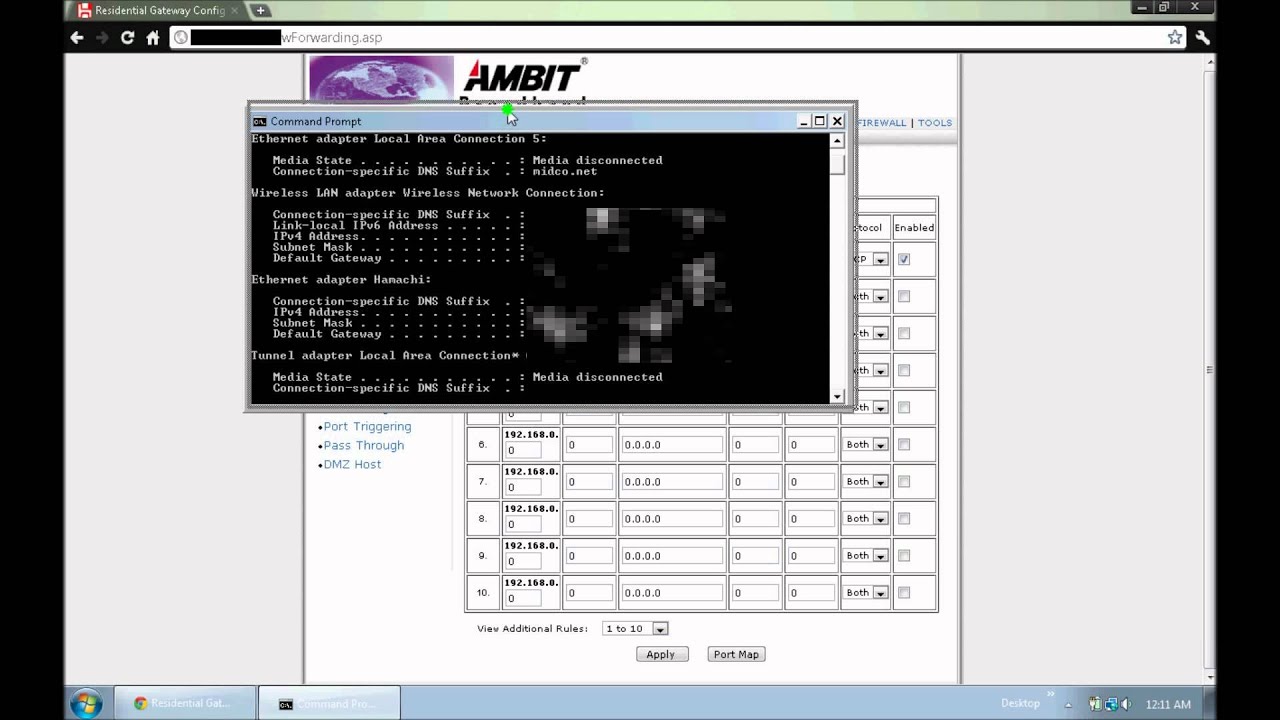The height and width of the screenshot is (720, 1280).
Task: Open the Windows Start menu orb
Action: pyautogui.click(x=86, y=703)
